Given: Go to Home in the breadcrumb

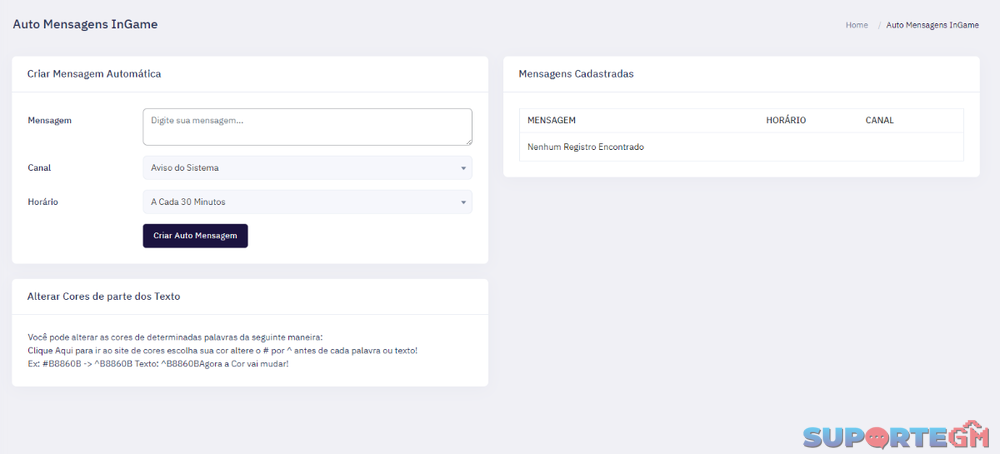Looking at the screenshot, I should pyautogui.click(x=856, y=25).
